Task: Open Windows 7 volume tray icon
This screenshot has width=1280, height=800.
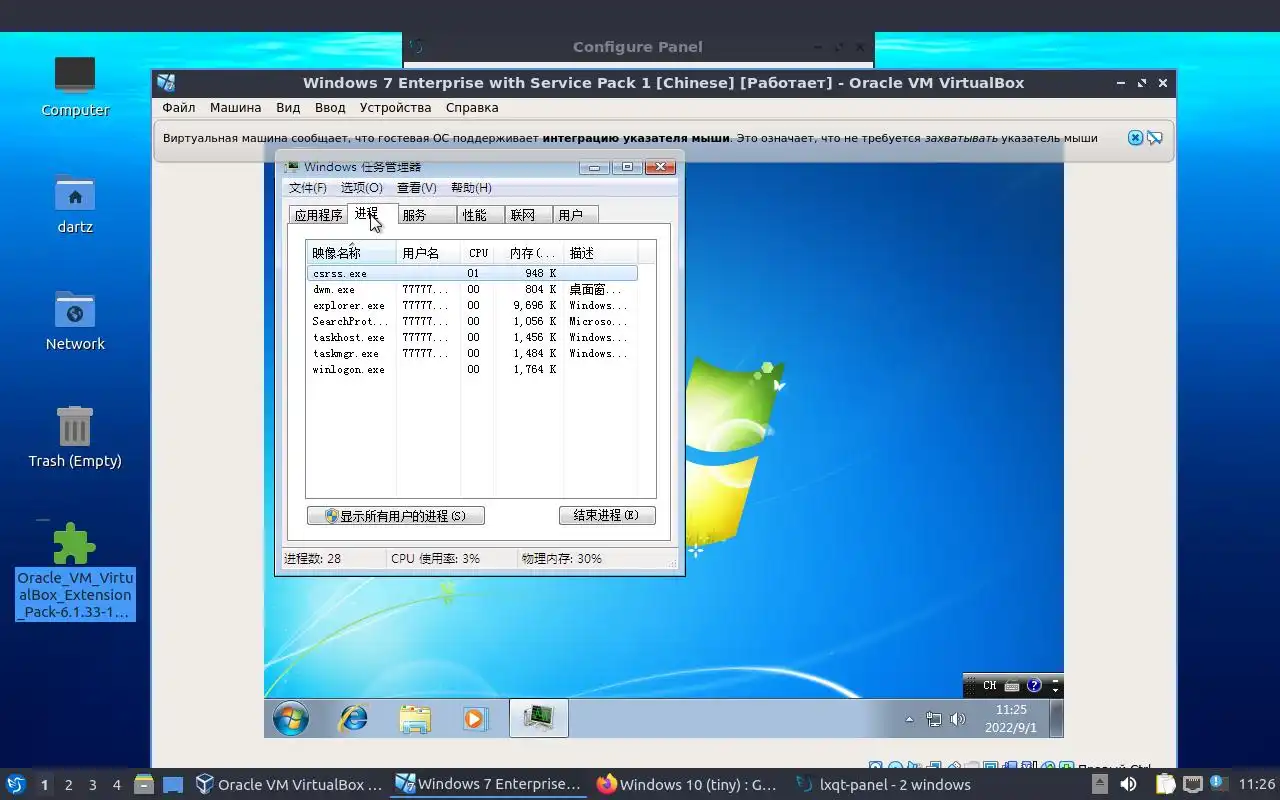Action: pos(958,719)
